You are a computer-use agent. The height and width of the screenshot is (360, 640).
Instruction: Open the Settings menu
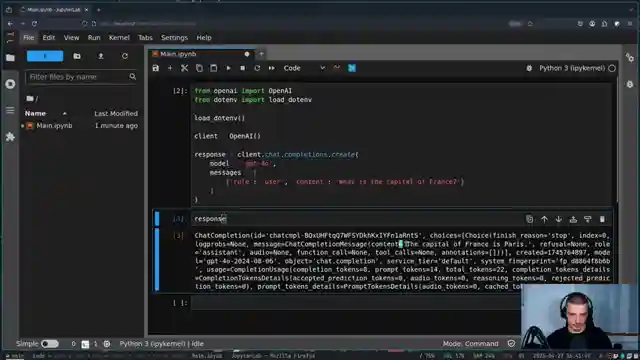pyautogui.click(x=174, y=38)
